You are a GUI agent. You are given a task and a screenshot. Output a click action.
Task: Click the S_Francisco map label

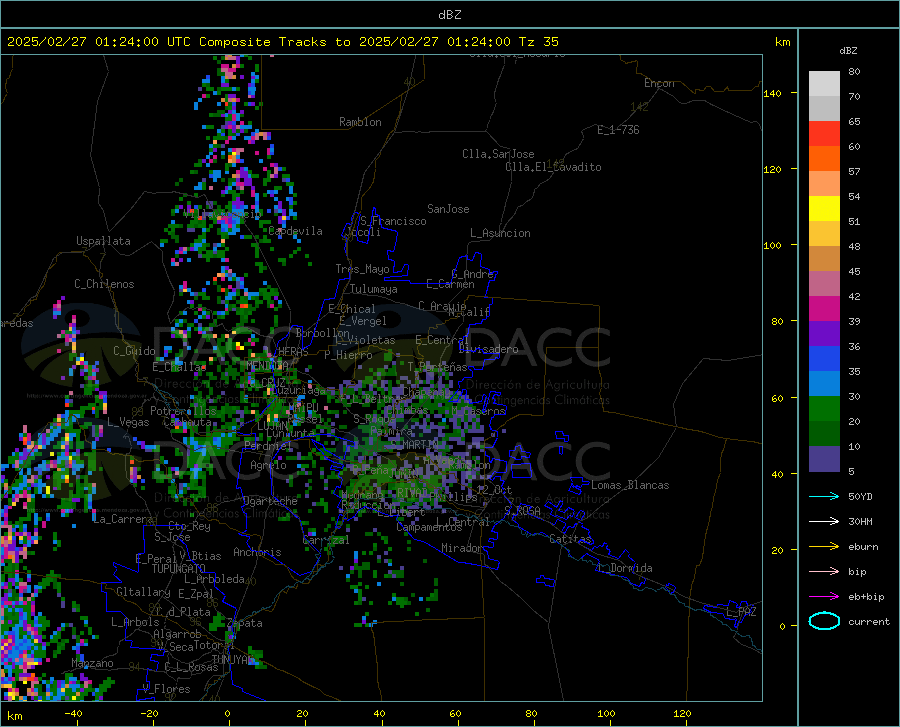393,221
